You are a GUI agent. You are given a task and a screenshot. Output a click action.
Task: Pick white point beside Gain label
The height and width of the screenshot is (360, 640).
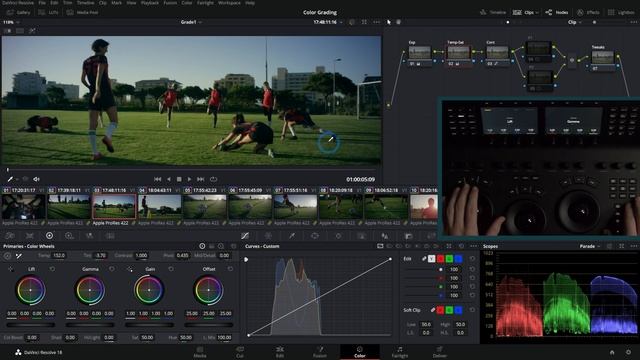coord(130,269)
